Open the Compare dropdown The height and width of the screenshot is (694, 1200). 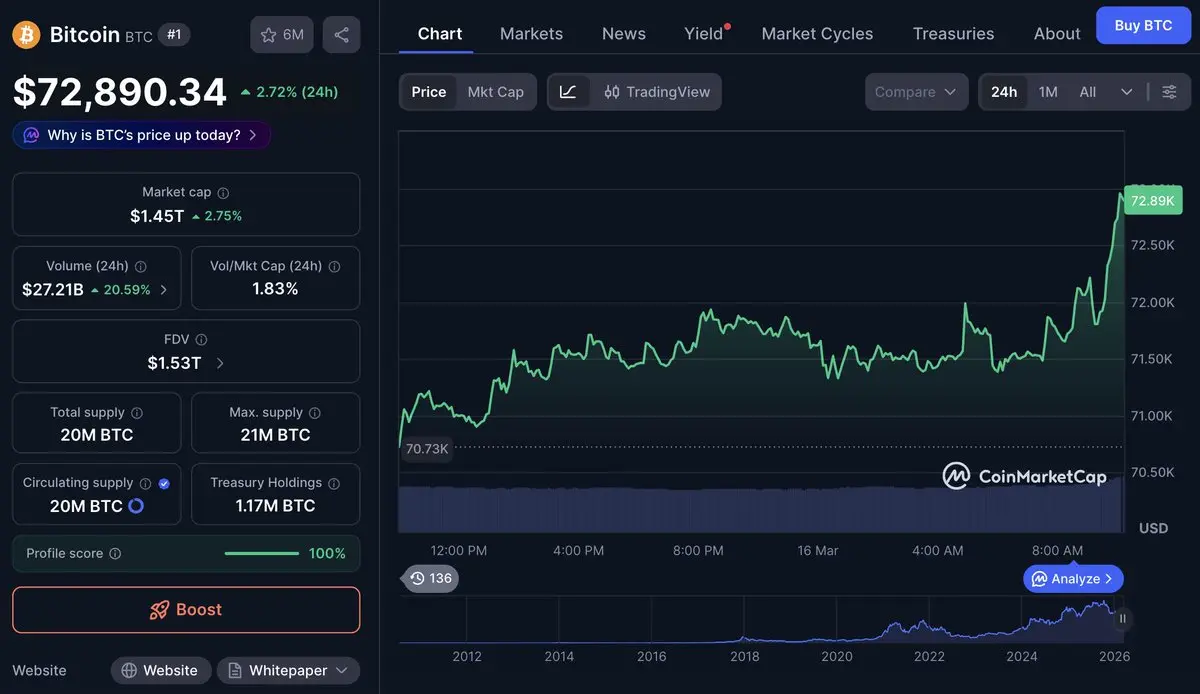click(917, 92)
